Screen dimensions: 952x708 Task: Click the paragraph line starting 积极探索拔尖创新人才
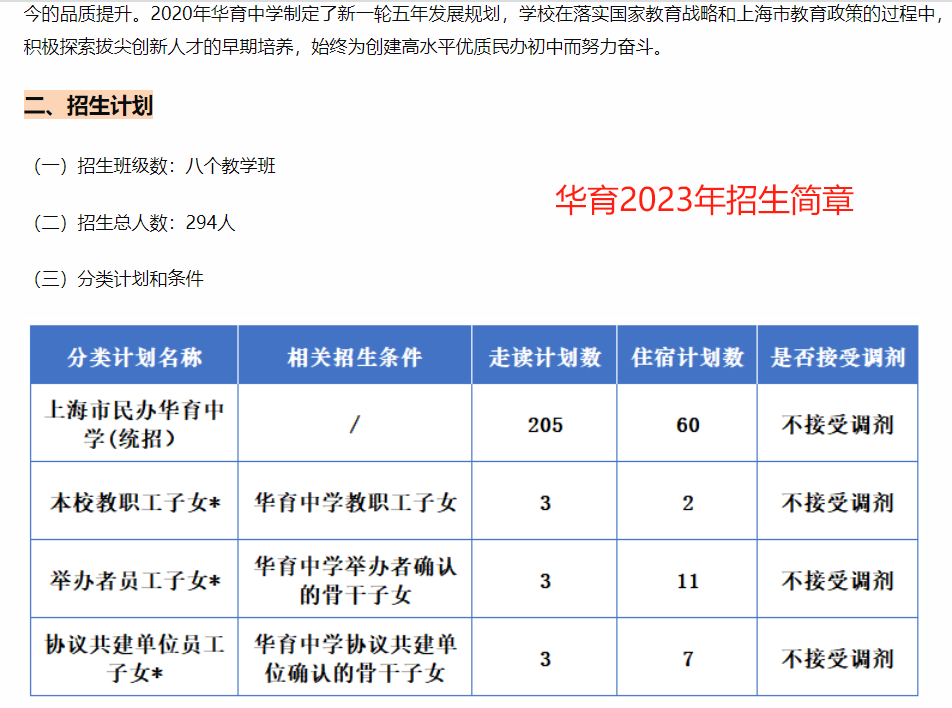(344, 46)
